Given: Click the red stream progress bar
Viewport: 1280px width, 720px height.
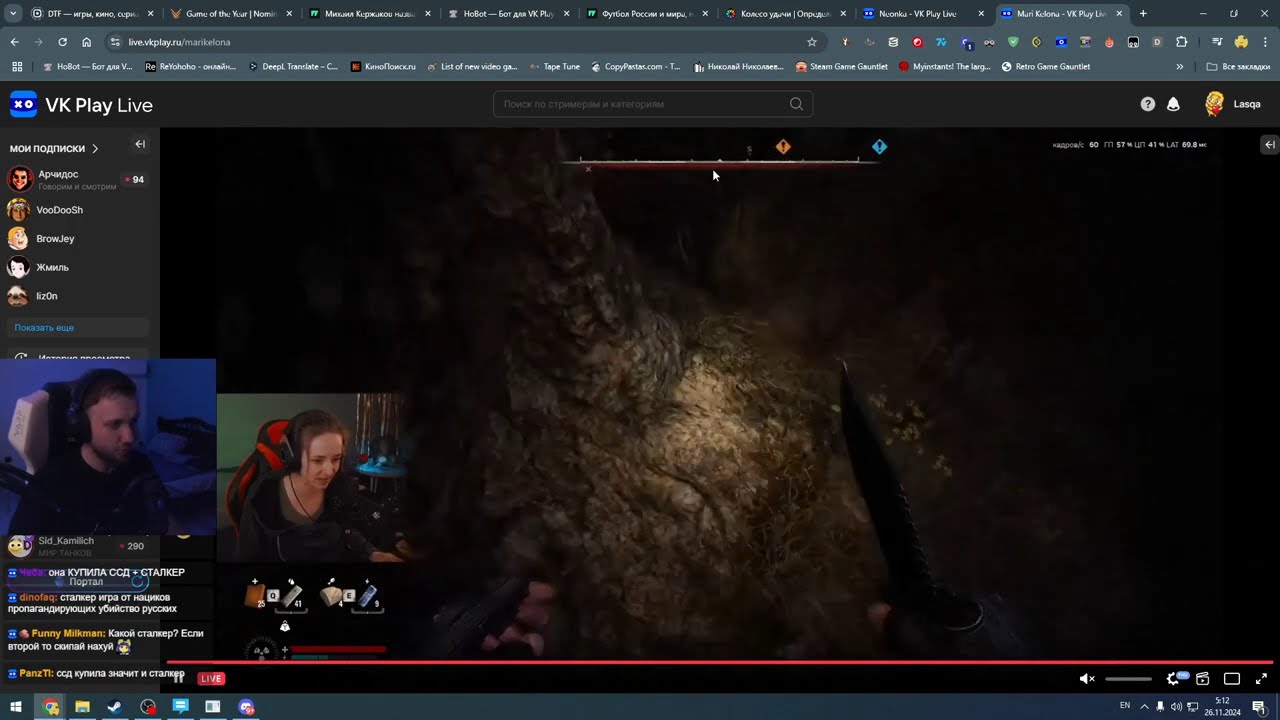Looking at the screenshot, I should (x=720, y=662).
